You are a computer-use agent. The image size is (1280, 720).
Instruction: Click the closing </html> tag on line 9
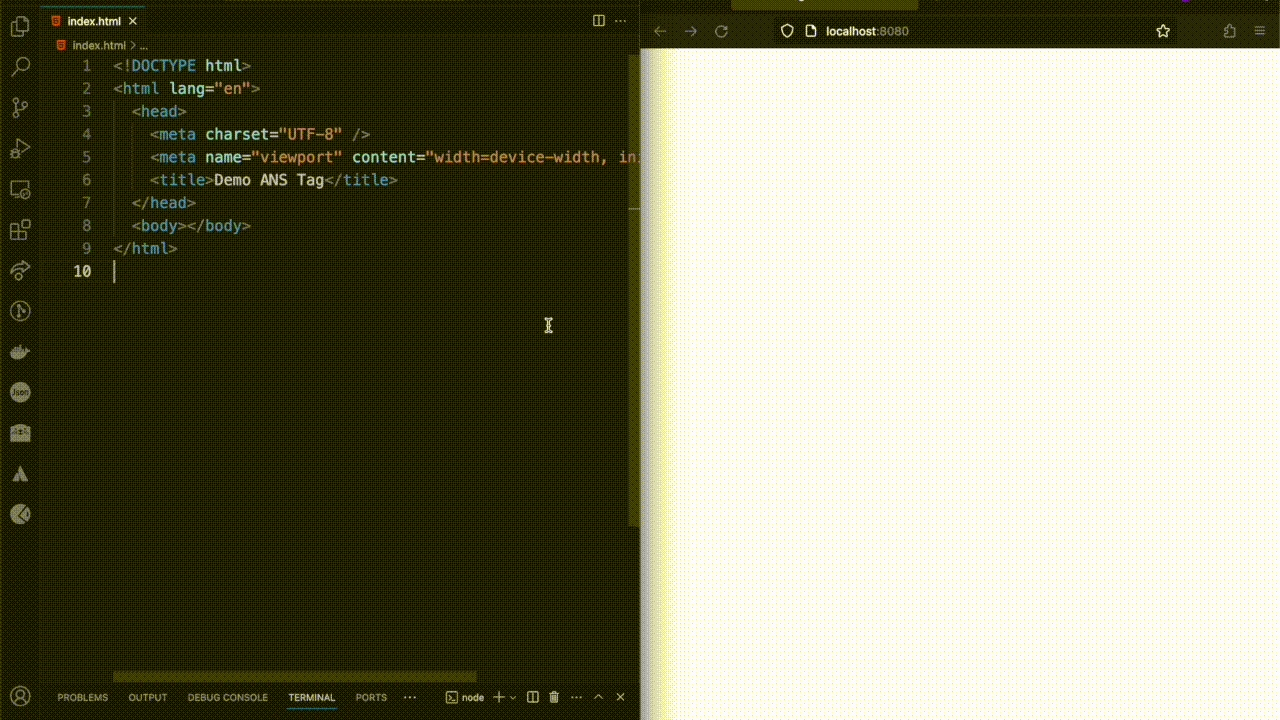point(145,248)
